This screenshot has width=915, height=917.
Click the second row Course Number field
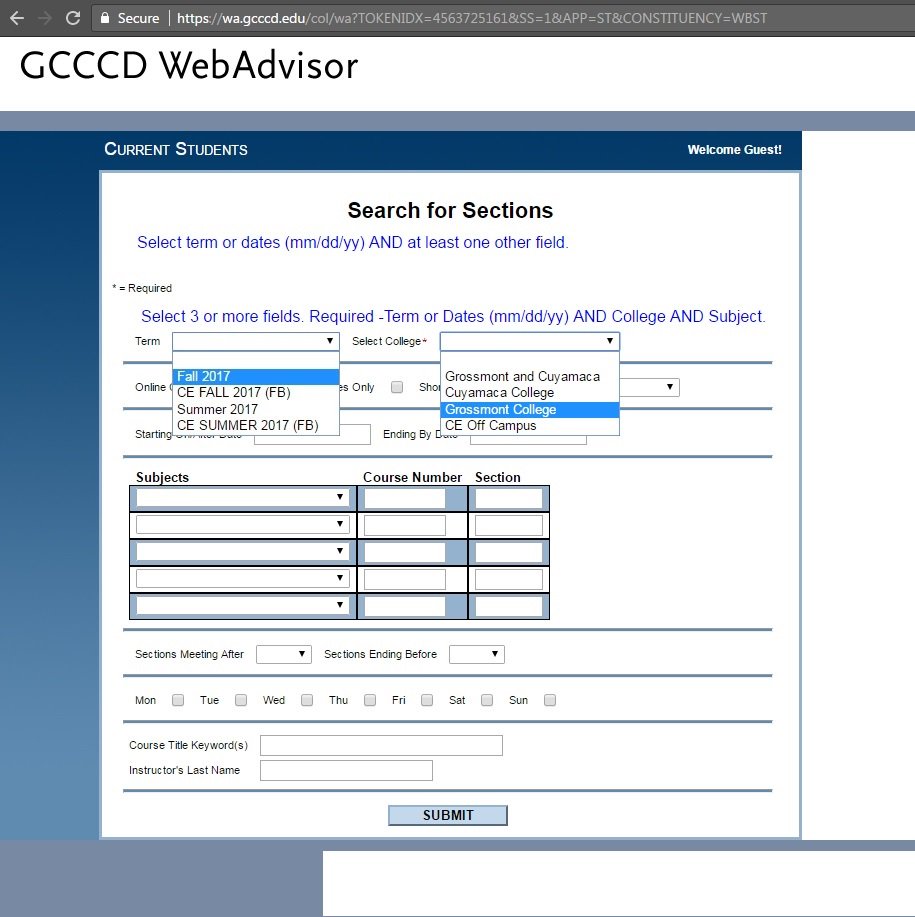405,525
